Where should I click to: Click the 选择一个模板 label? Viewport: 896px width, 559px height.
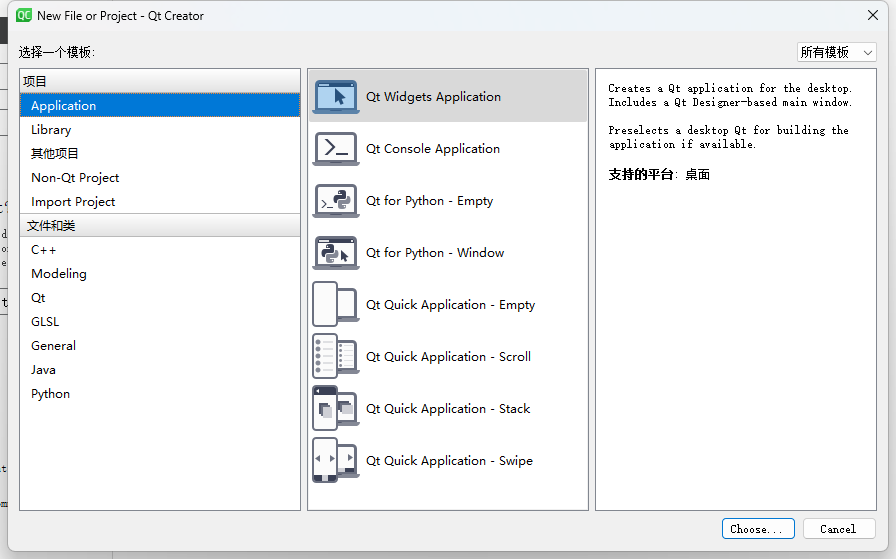pos(57,53)
